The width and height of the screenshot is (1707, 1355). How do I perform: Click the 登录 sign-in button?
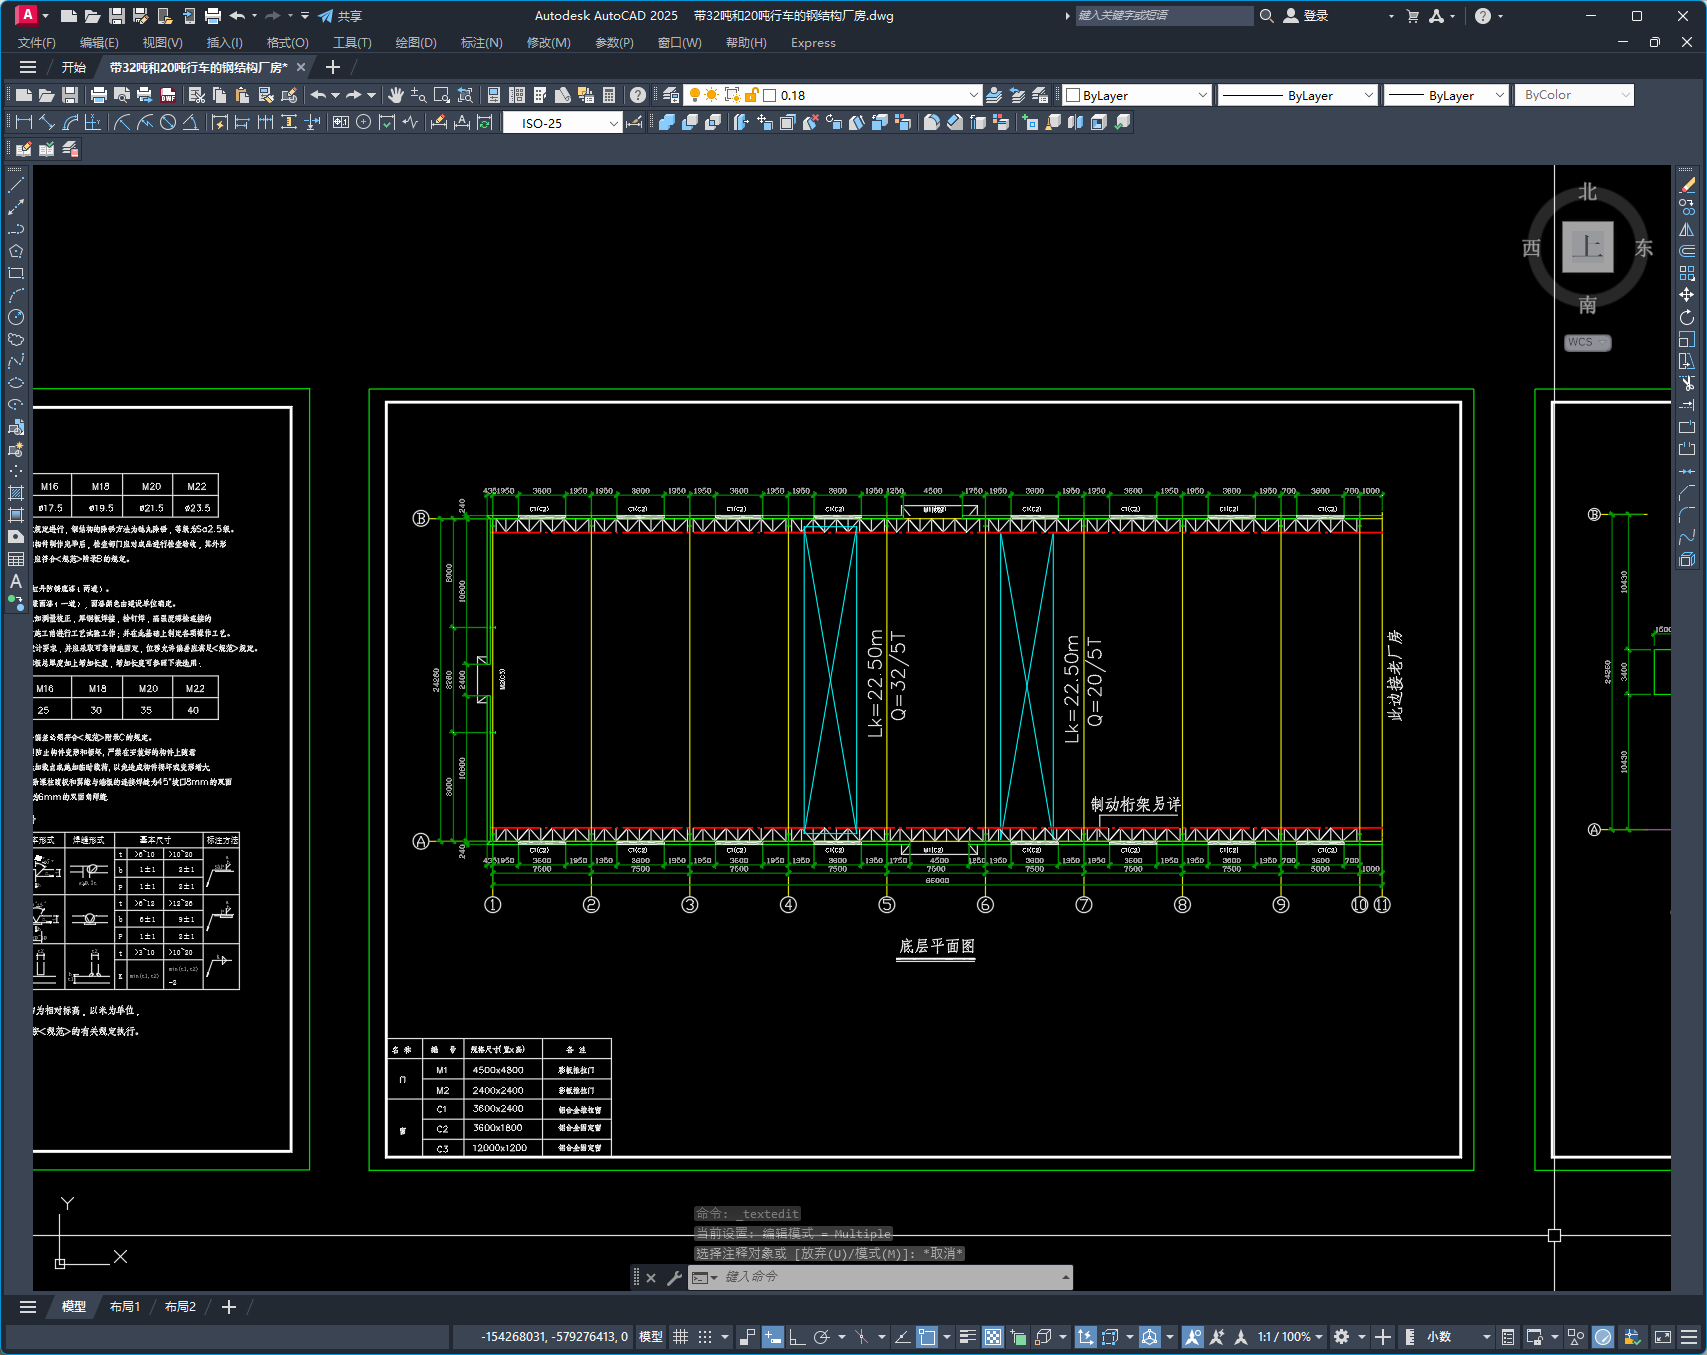point(1305,16)
